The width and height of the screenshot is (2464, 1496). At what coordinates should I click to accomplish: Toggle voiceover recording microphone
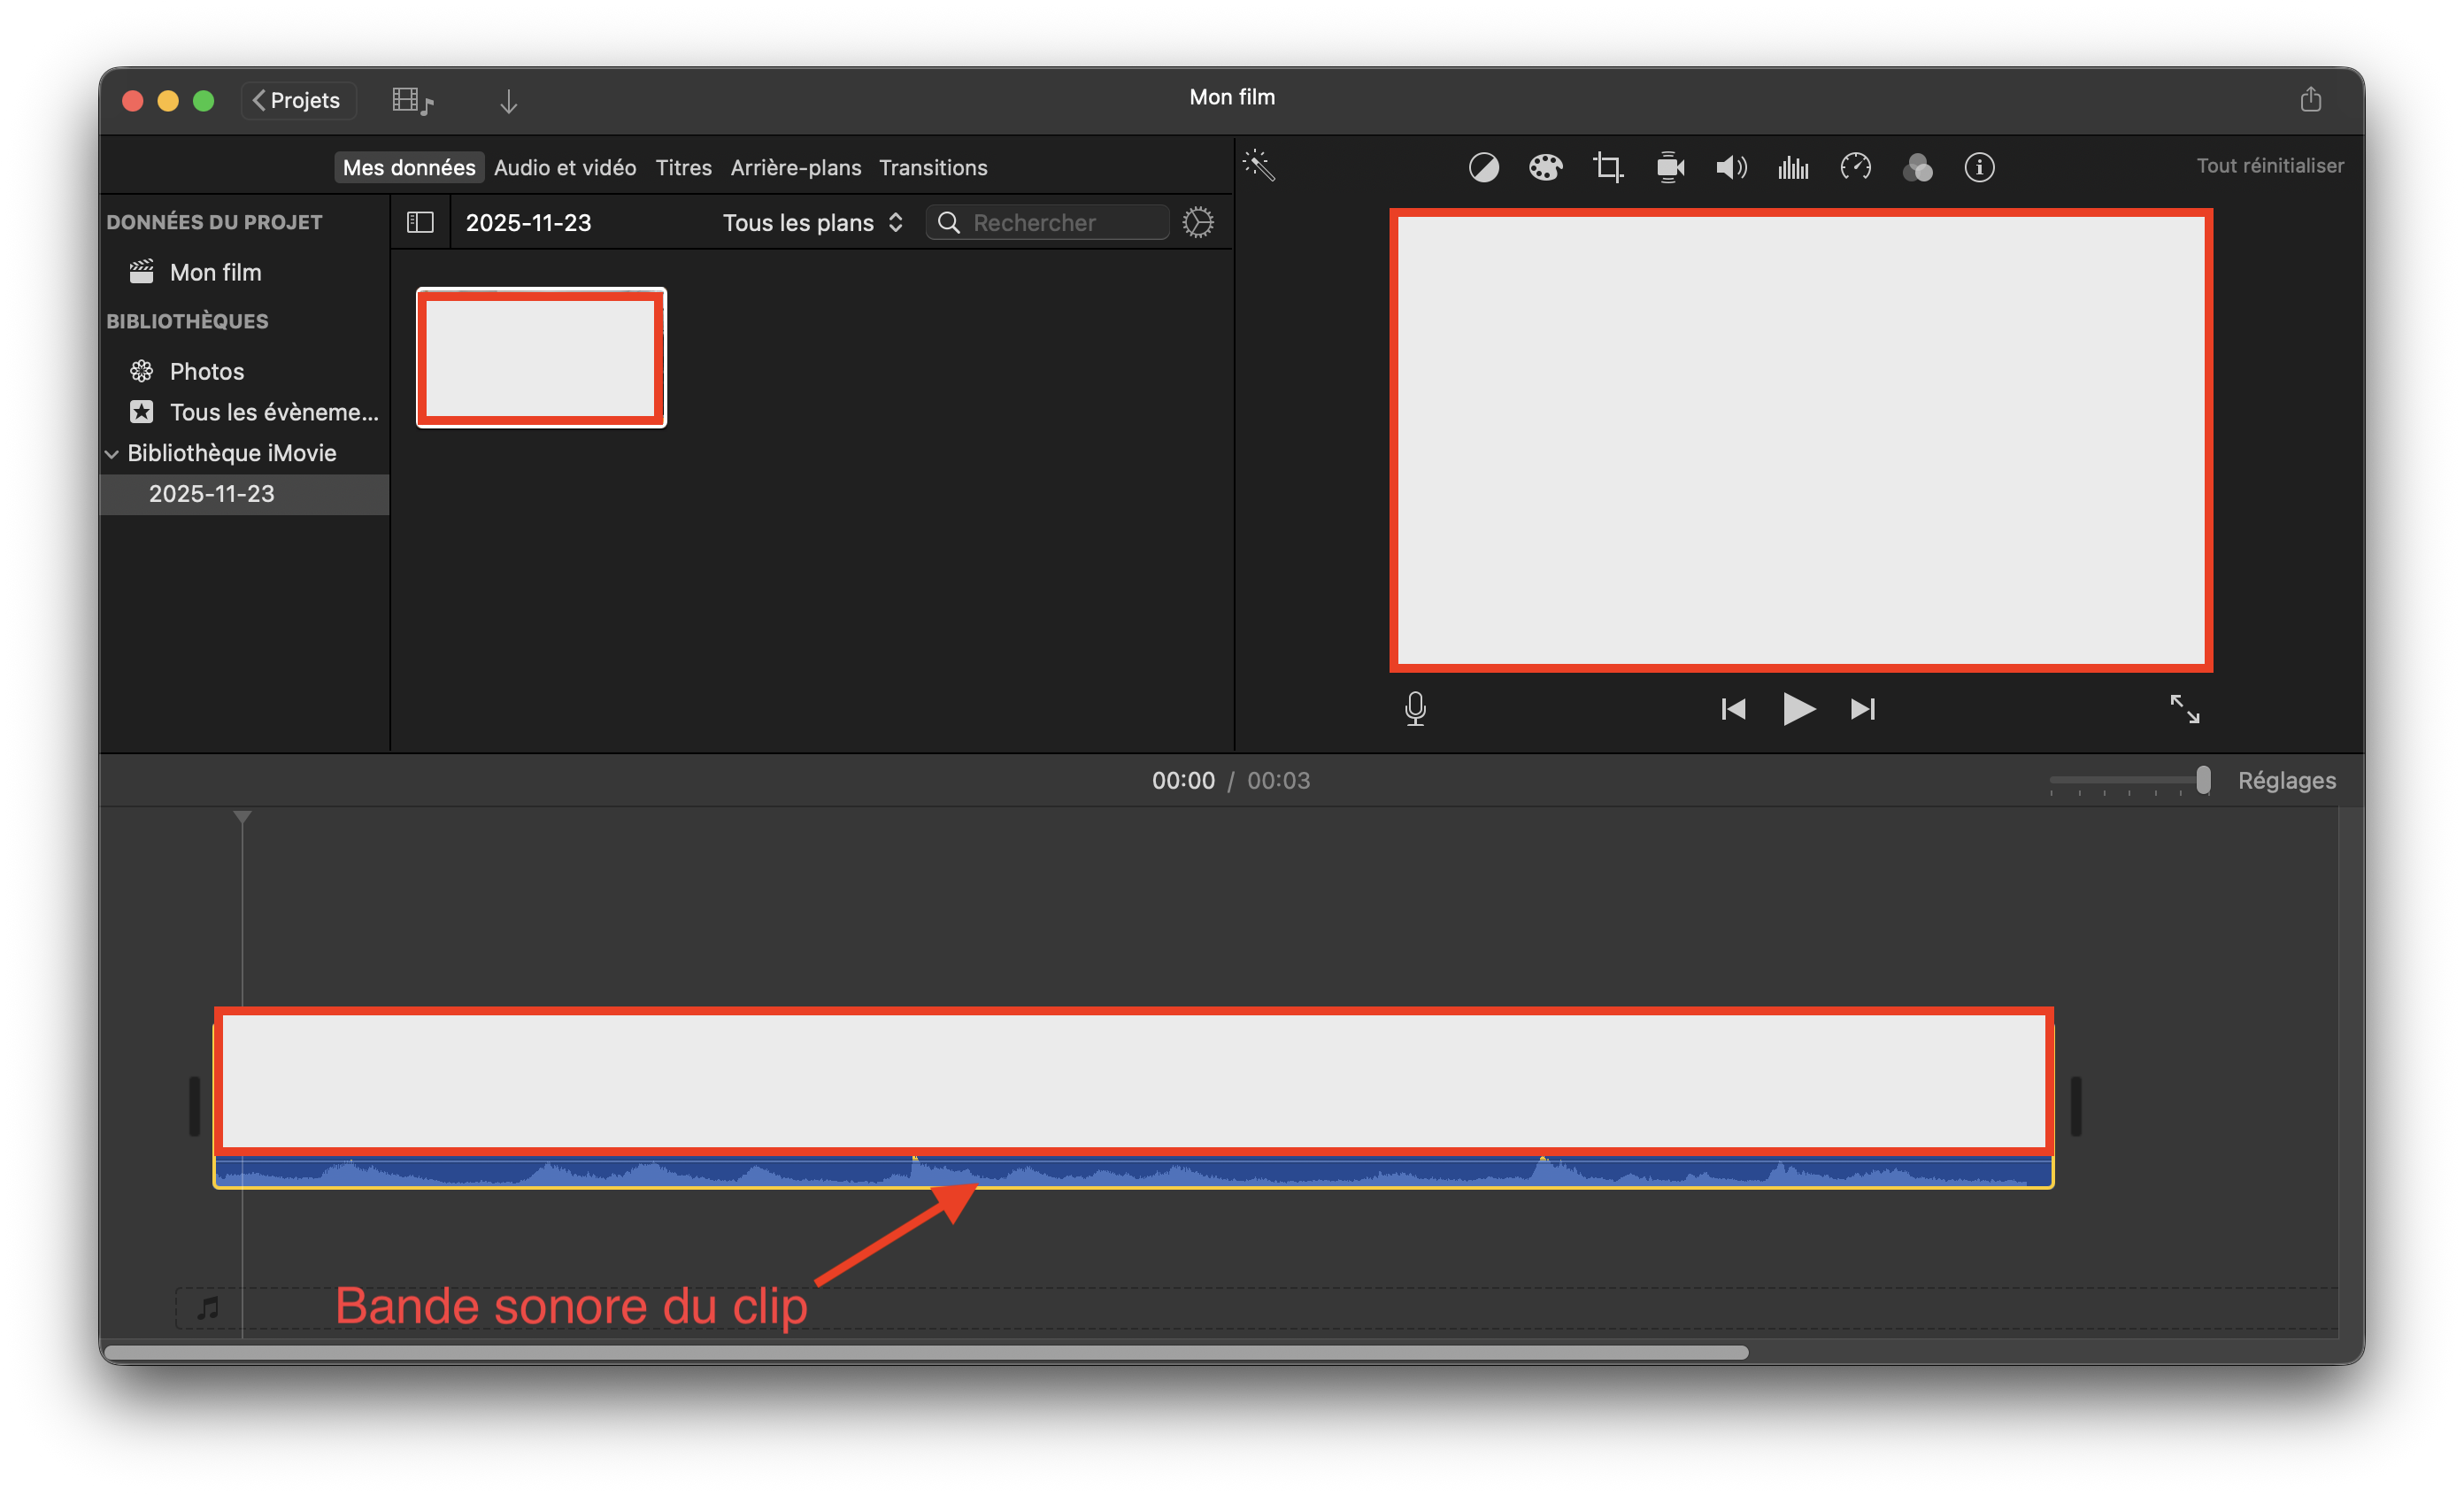[1415, 709]
